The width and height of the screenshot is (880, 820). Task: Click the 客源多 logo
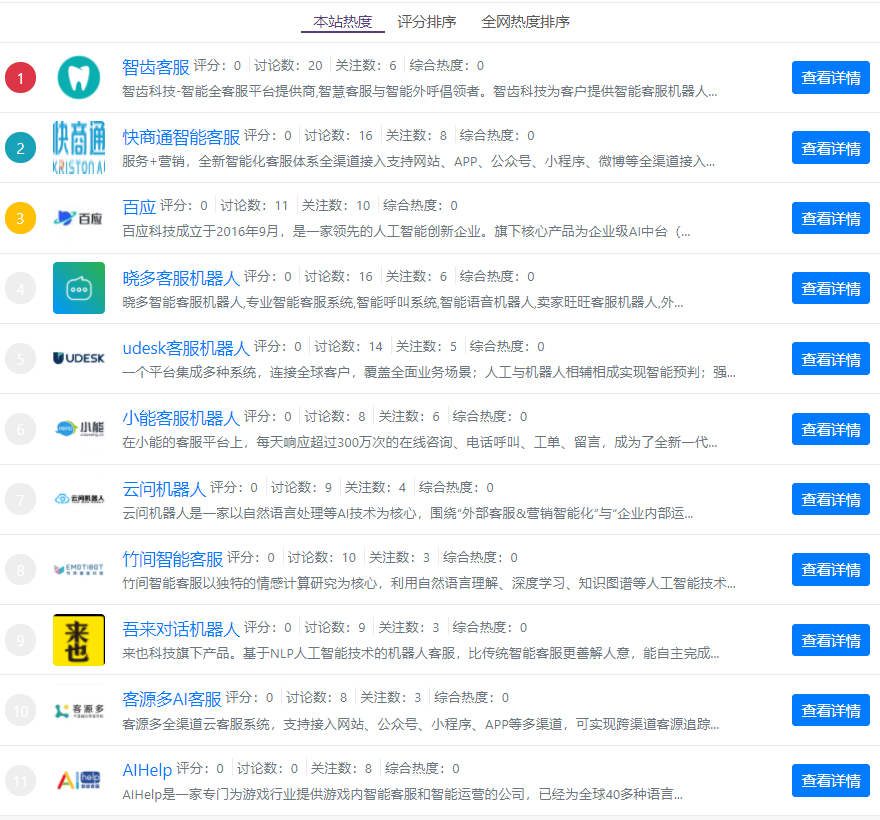click(79, 711)
